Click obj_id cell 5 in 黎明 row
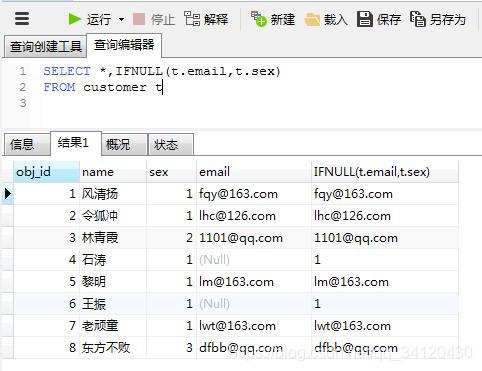 (46, 282)
